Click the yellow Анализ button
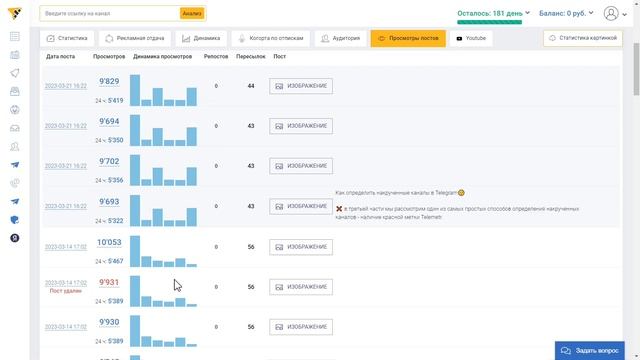This screenshot has height=360, width=640. pos(192,13)
